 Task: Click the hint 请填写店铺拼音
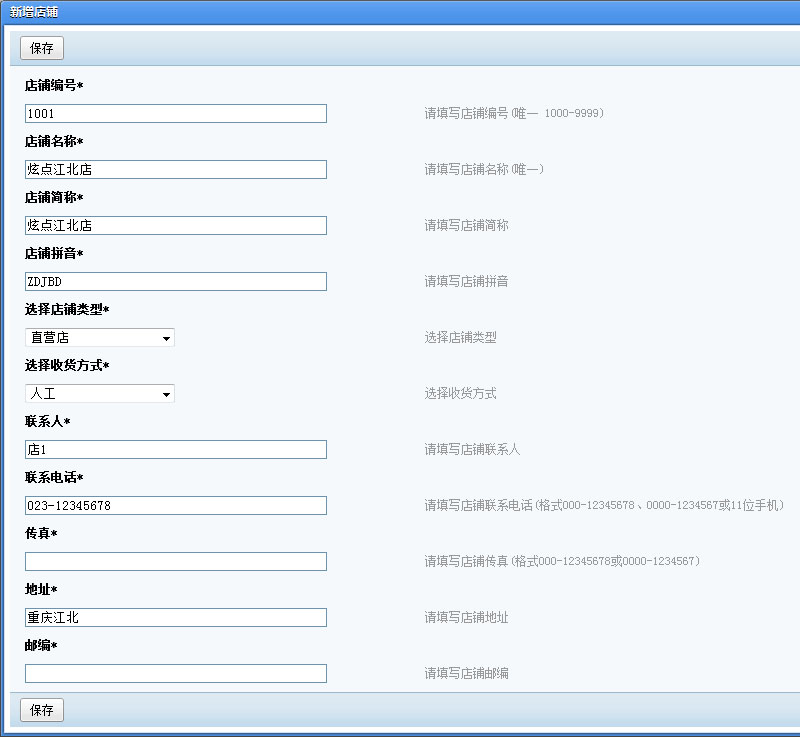466,282
